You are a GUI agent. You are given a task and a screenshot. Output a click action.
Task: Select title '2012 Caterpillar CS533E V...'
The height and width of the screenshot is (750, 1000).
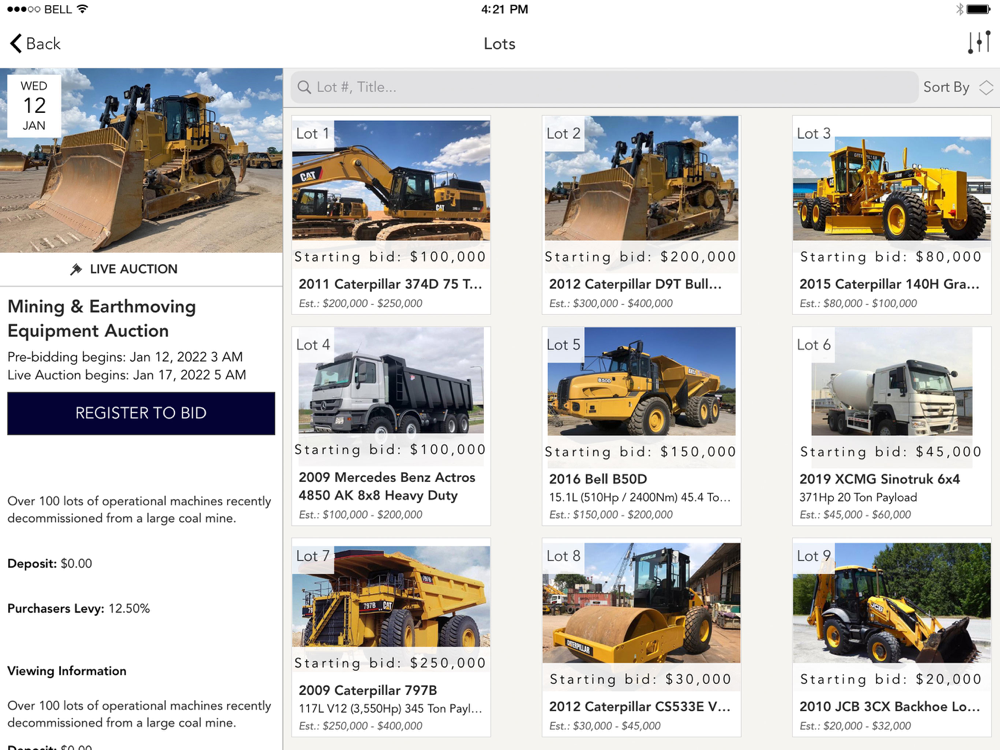click(x=640, y=707)
